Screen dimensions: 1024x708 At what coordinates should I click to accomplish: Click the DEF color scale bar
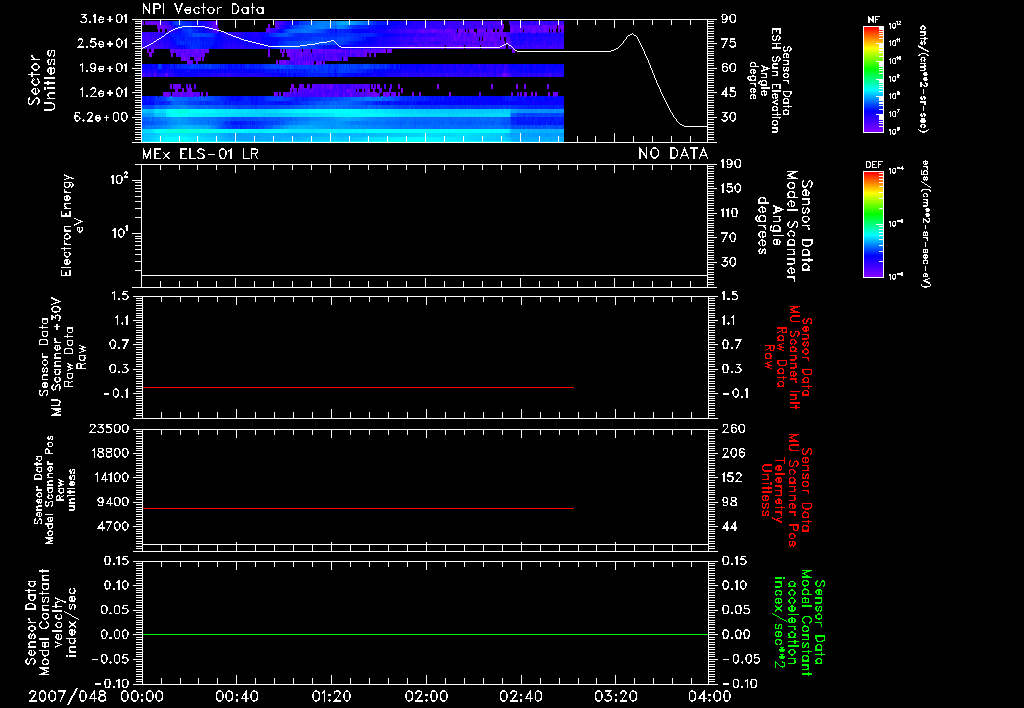[873, 224]
